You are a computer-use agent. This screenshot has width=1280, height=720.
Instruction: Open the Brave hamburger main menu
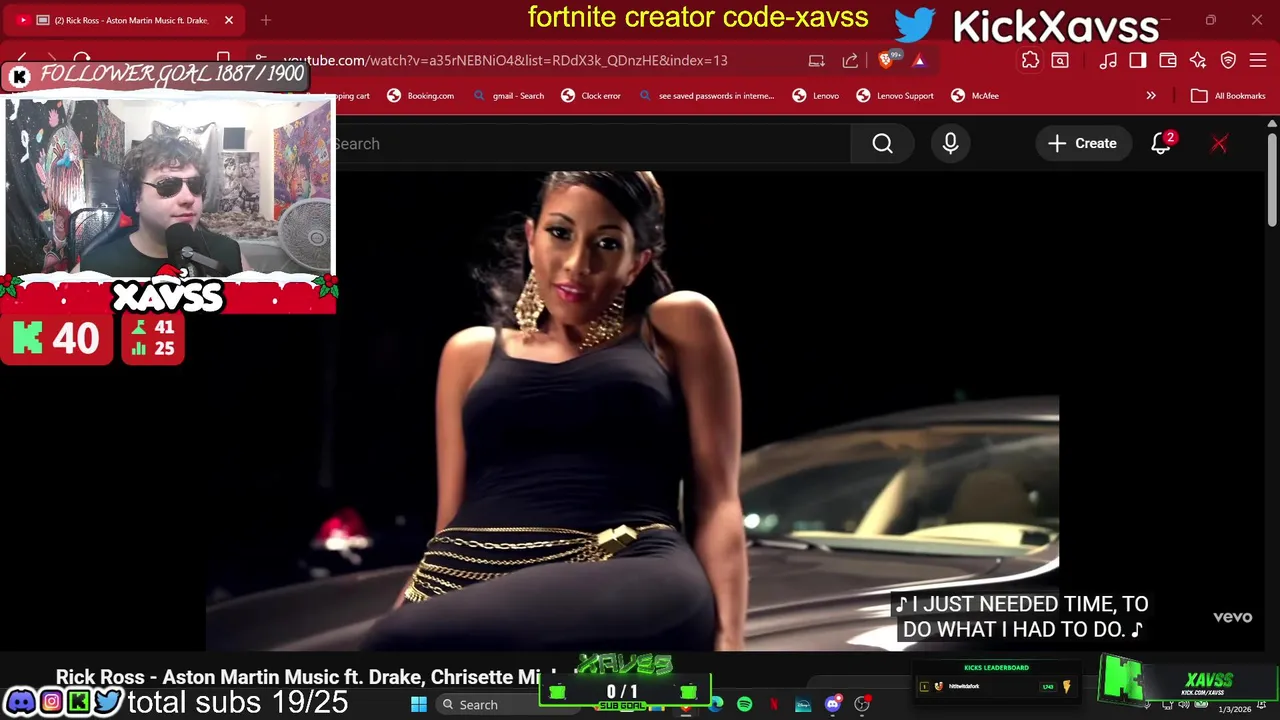[1258, 61]
